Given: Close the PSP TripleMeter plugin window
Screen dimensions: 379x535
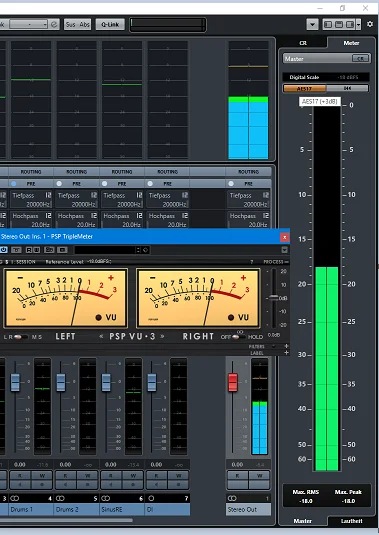Looking at the screenshot, I should 285,237.
